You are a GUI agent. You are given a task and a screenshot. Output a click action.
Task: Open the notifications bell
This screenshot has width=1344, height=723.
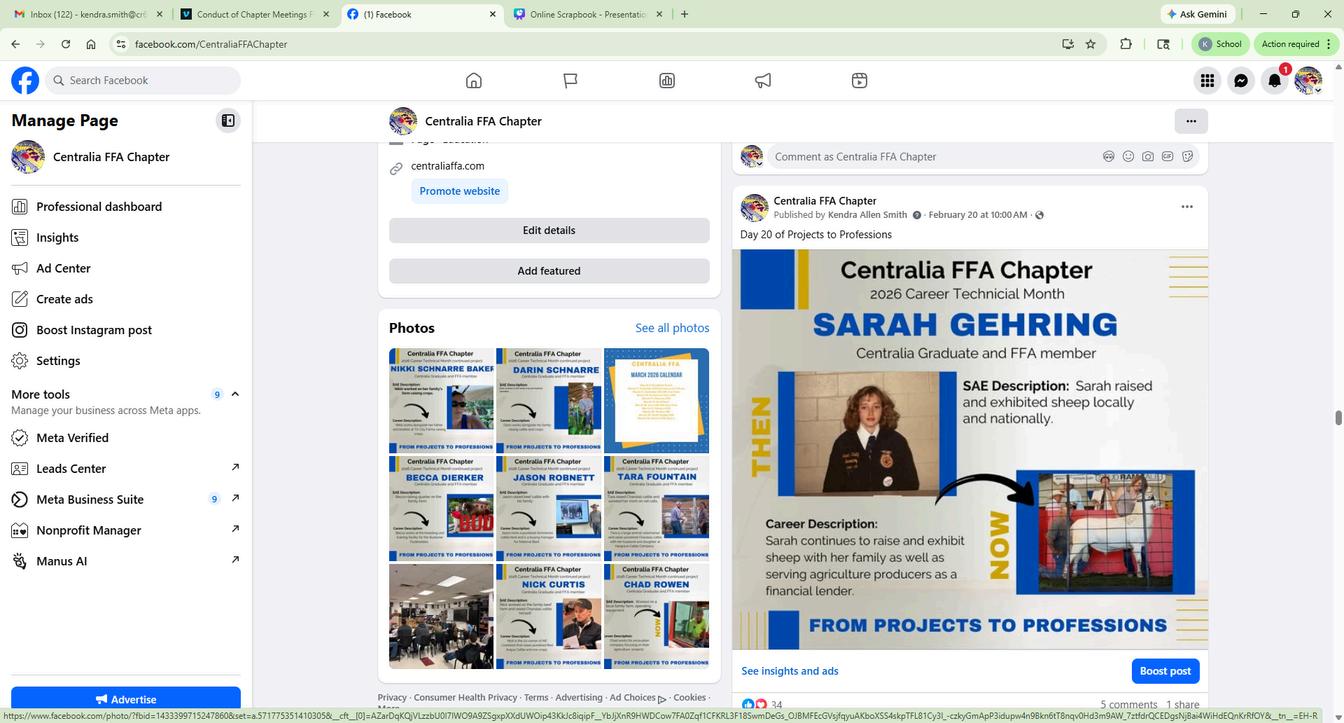pos(1274,81)
